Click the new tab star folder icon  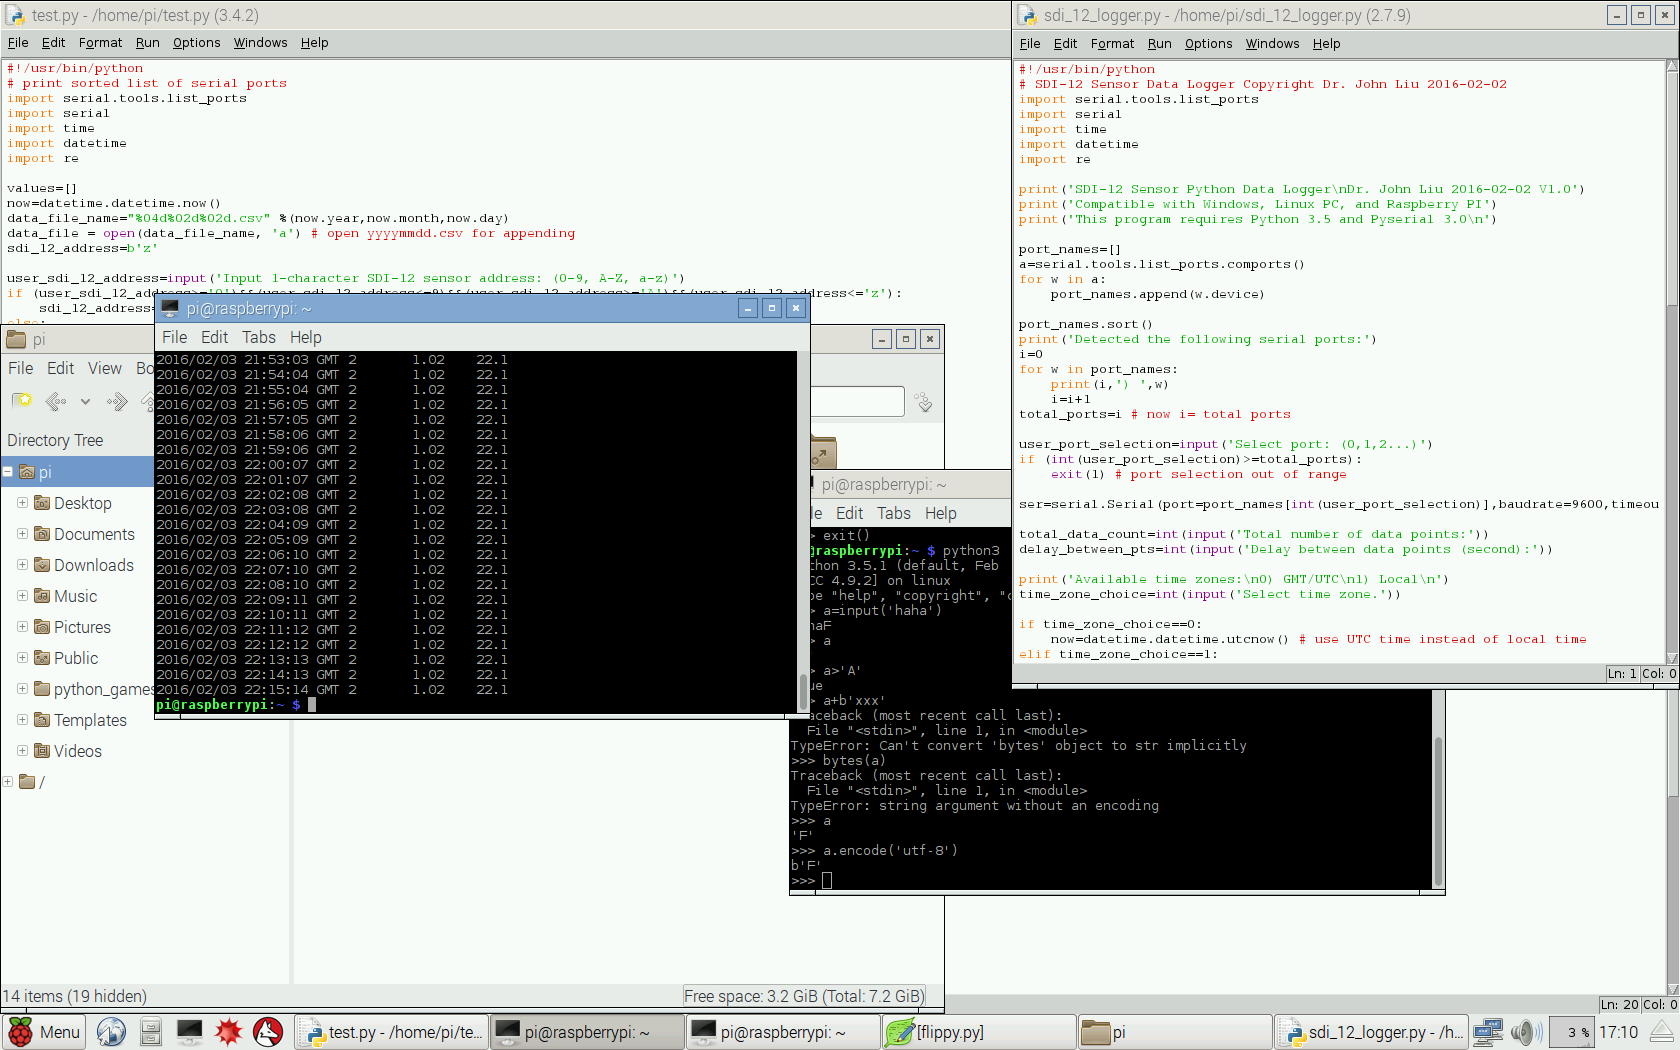(x=22, y=401)
